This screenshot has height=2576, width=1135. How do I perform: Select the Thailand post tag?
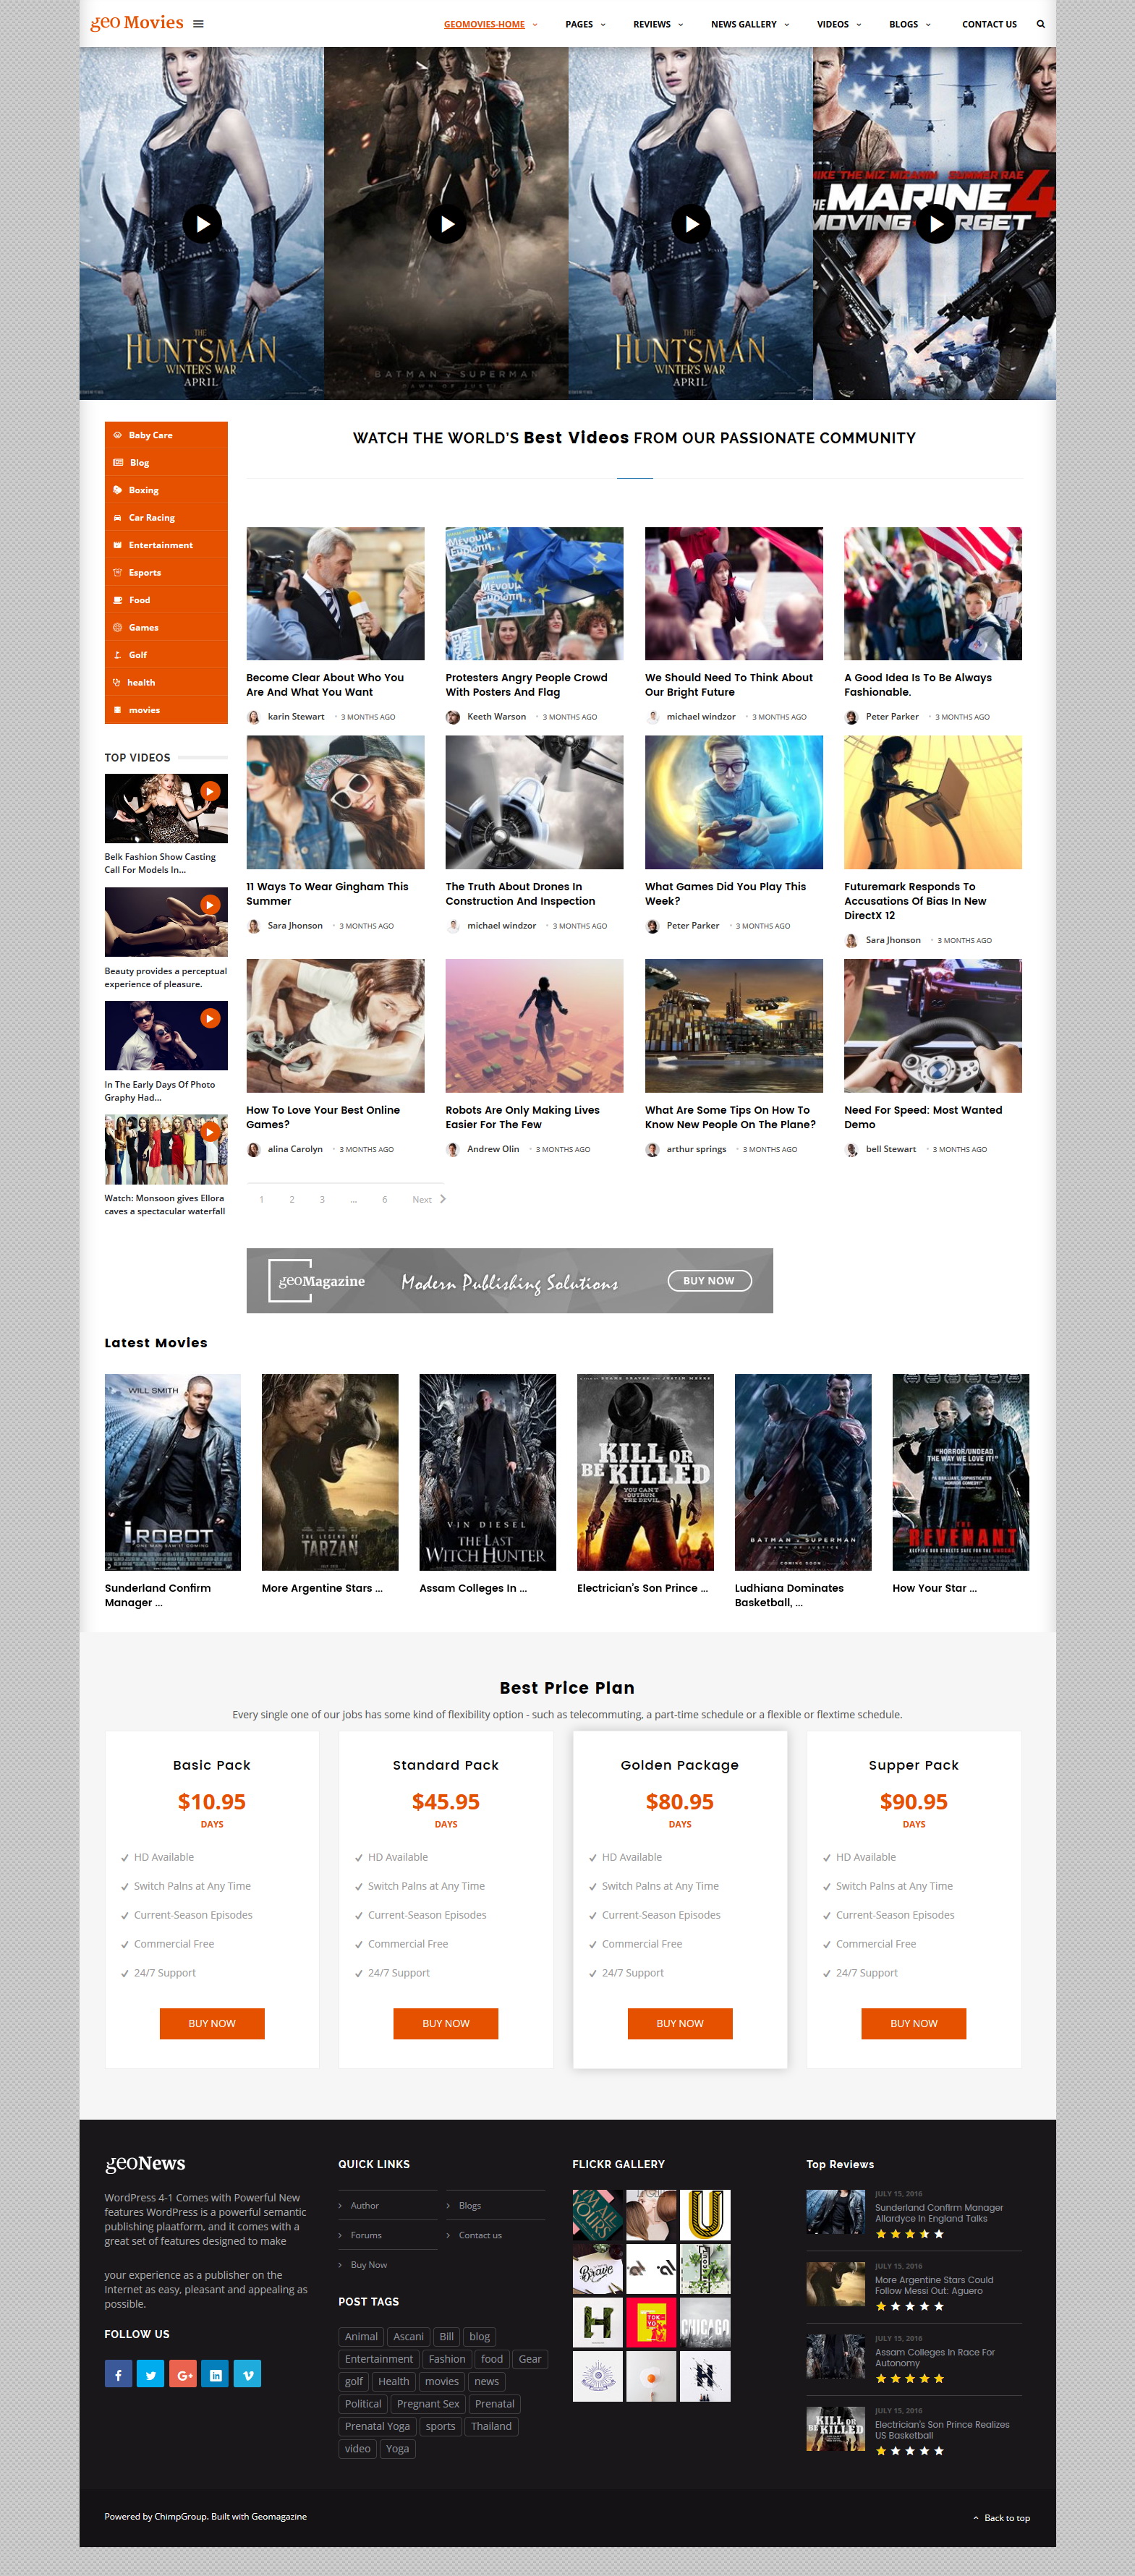click(x=491, y=2426)
